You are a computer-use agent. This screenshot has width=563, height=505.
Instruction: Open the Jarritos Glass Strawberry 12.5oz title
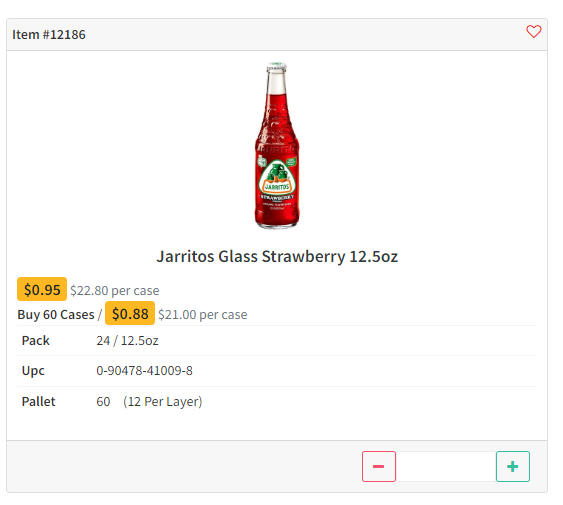[277, 256]
